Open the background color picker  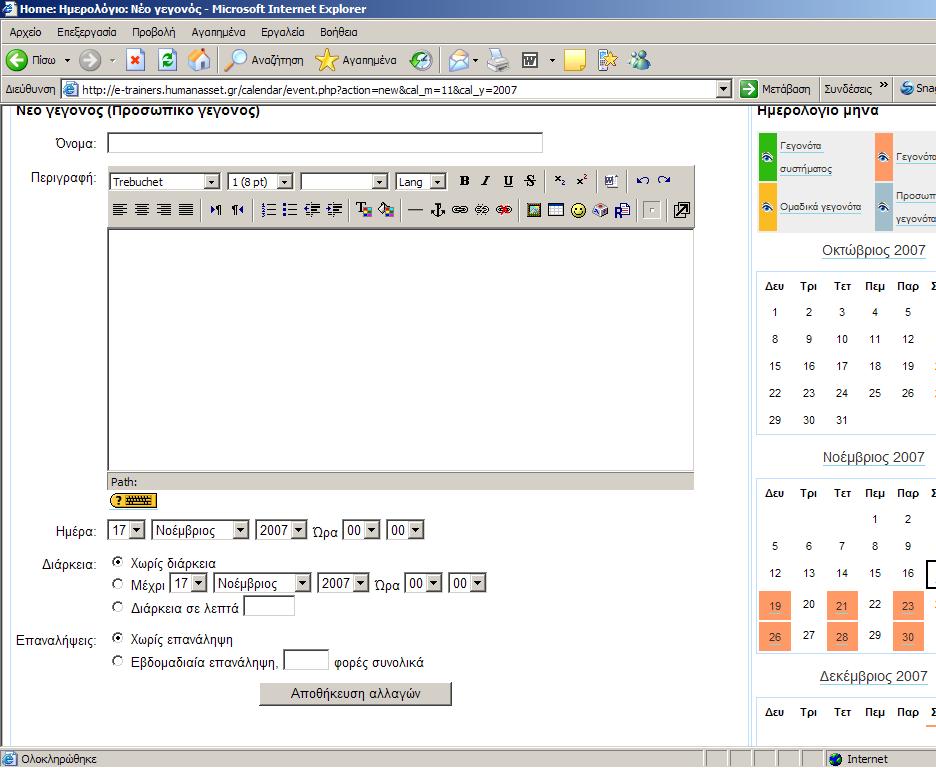[386, 209]
